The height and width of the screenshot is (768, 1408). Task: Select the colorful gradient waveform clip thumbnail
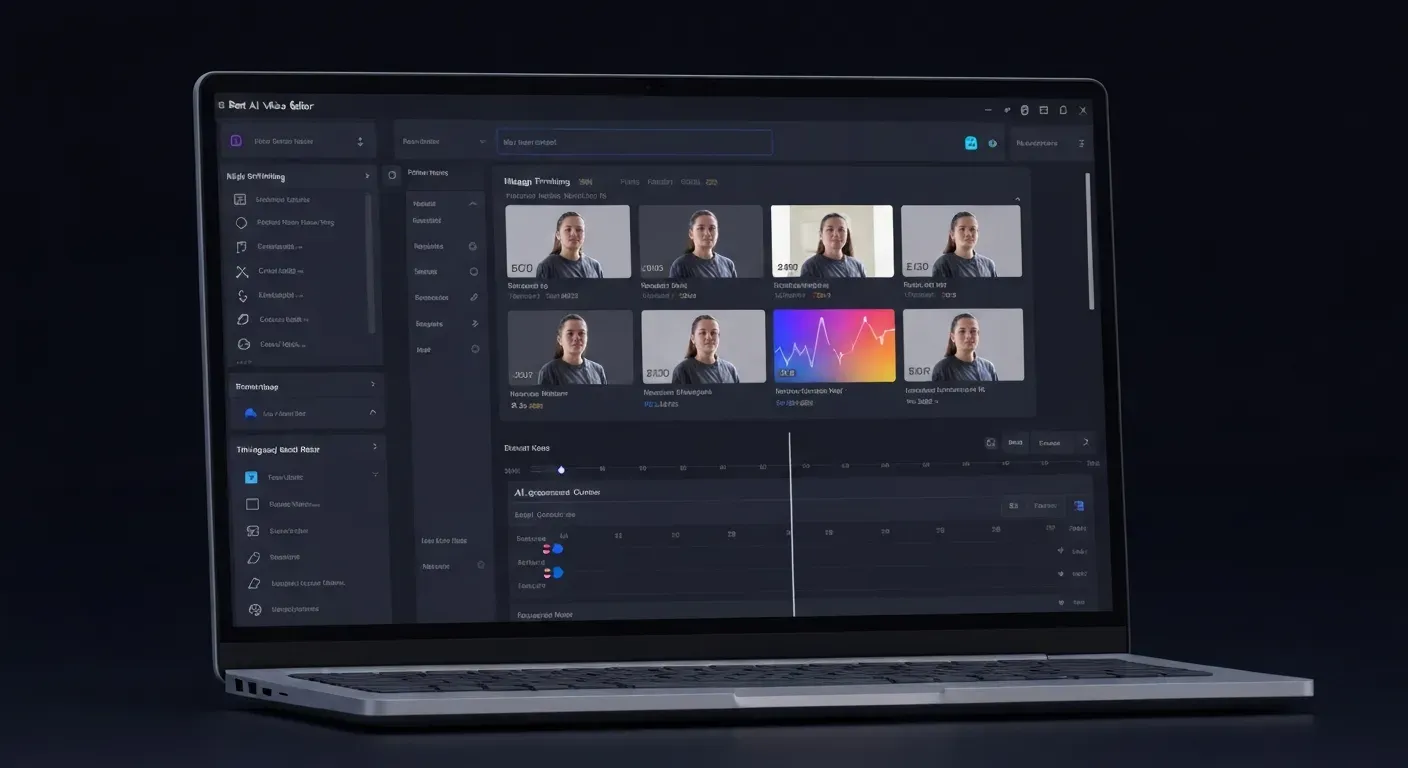pyautogui.click(x=833, y=345)
